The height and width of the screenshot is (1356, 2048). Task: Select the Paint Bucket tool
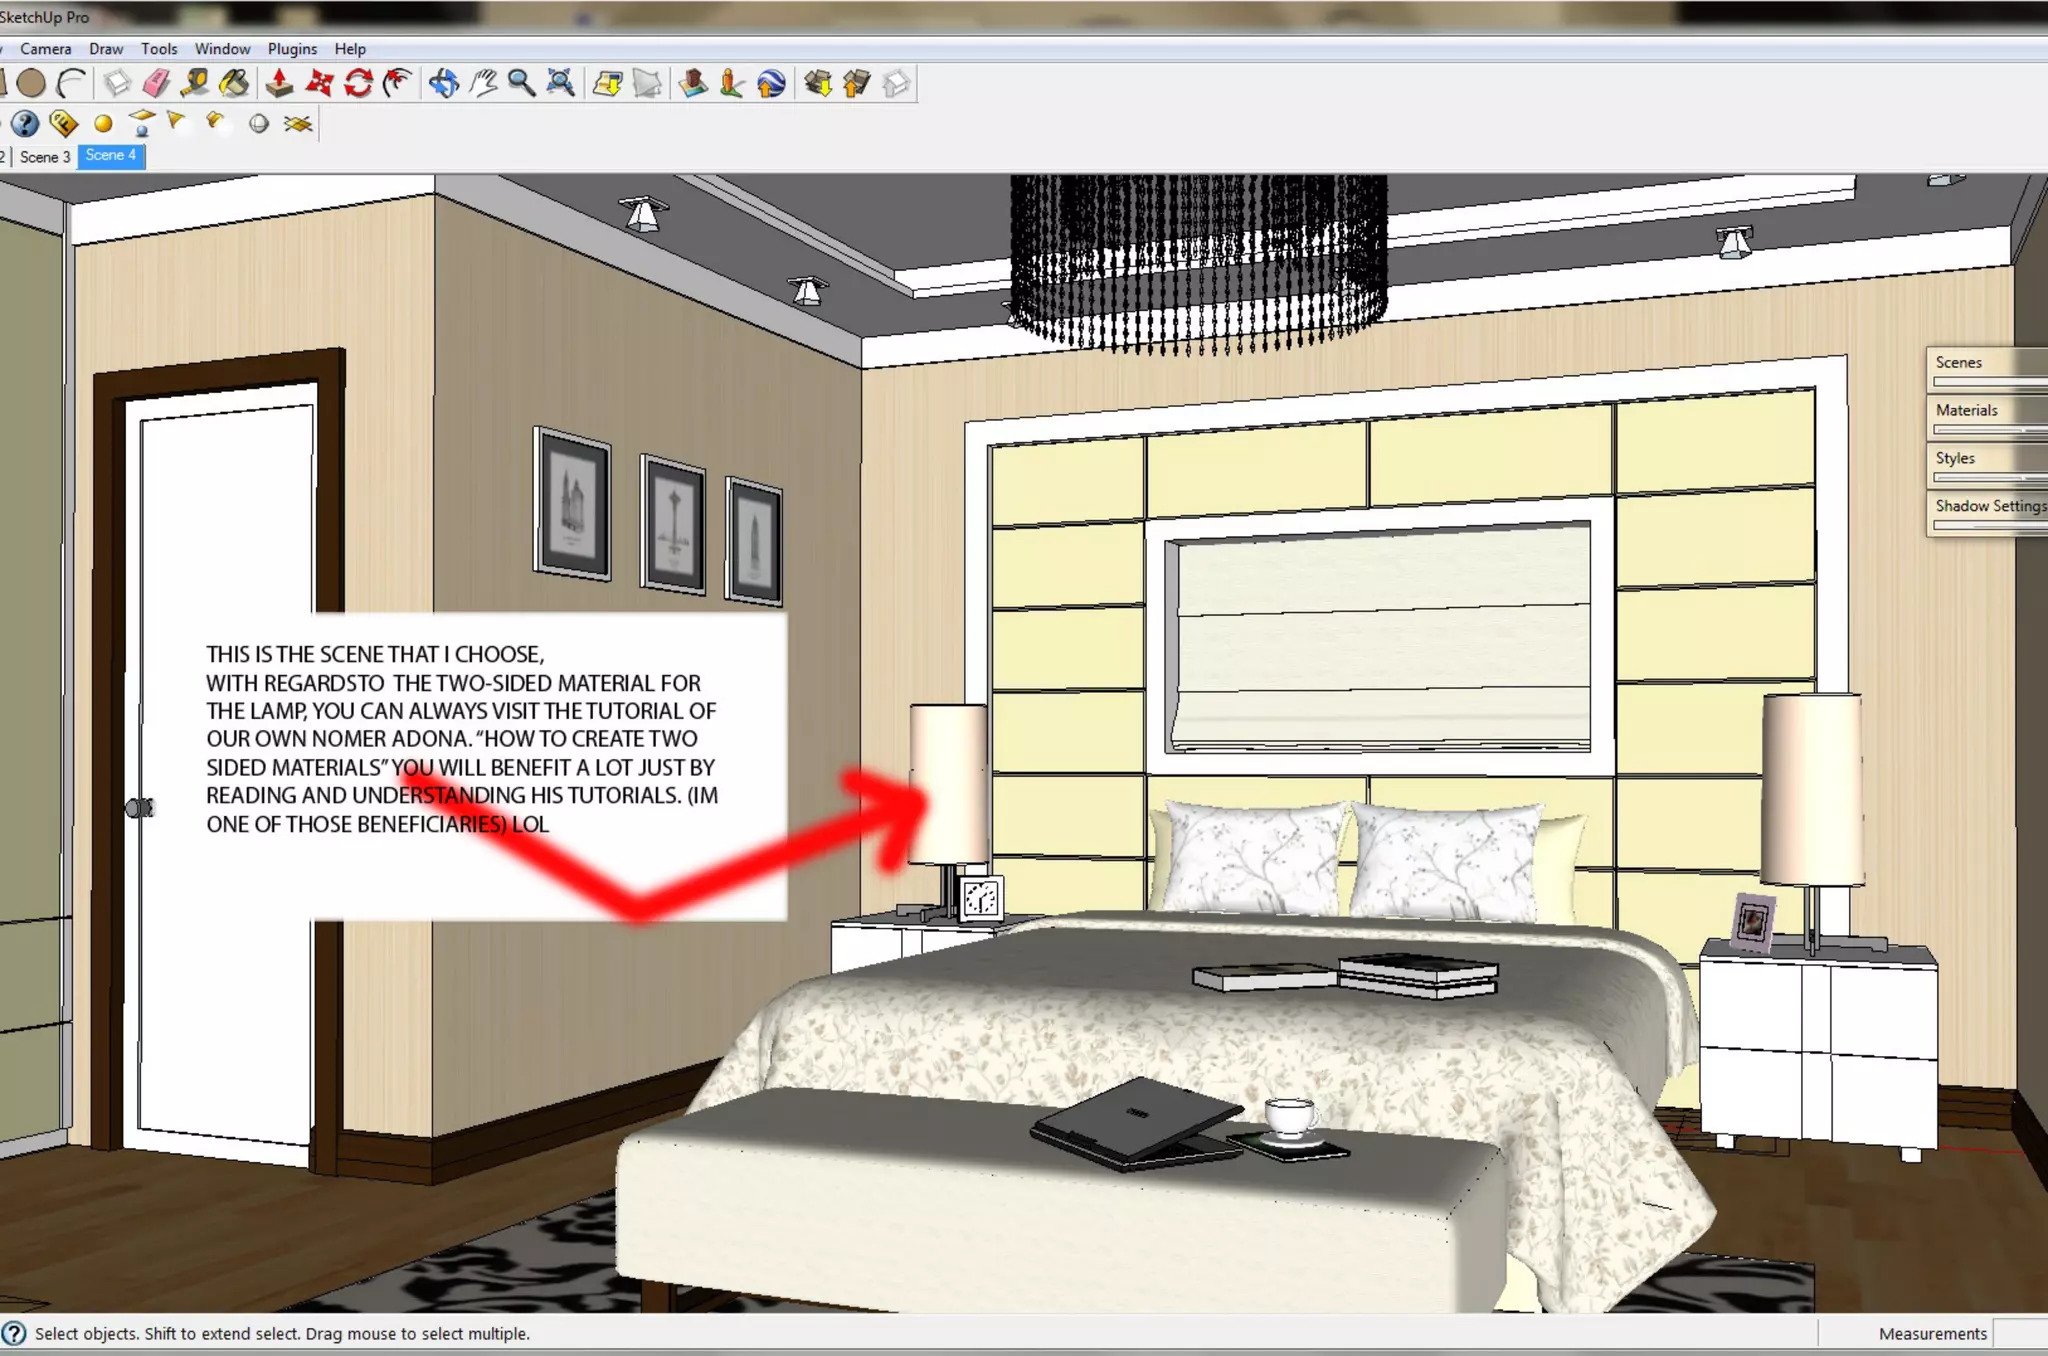(234, 83)
